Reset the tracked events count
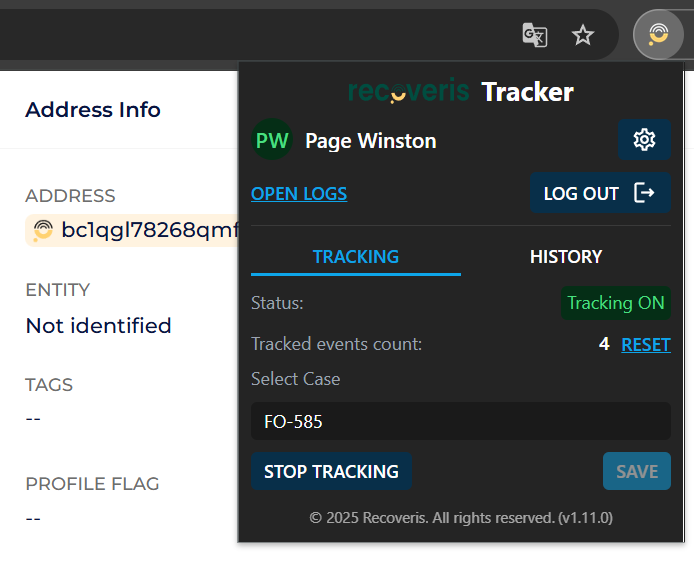 coord(646,344)
